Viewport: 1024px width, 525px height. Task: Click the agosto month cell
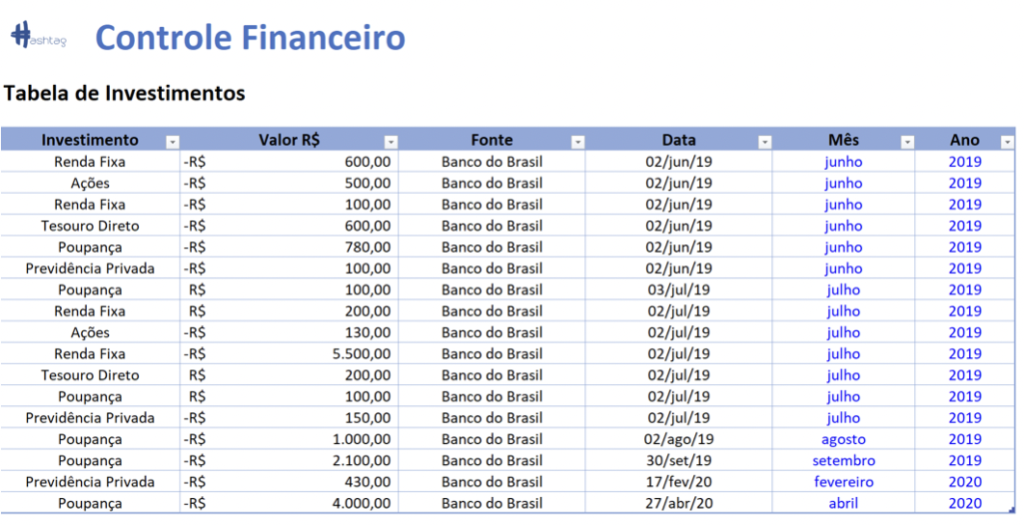point(843,439)
